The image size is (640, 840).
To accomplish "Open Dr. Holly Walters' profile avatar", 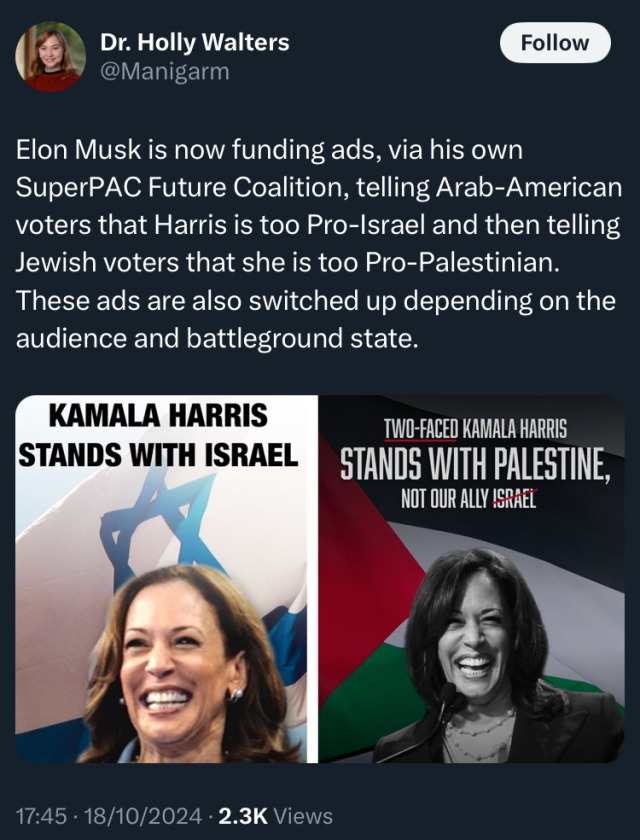I will click(50, 57).
